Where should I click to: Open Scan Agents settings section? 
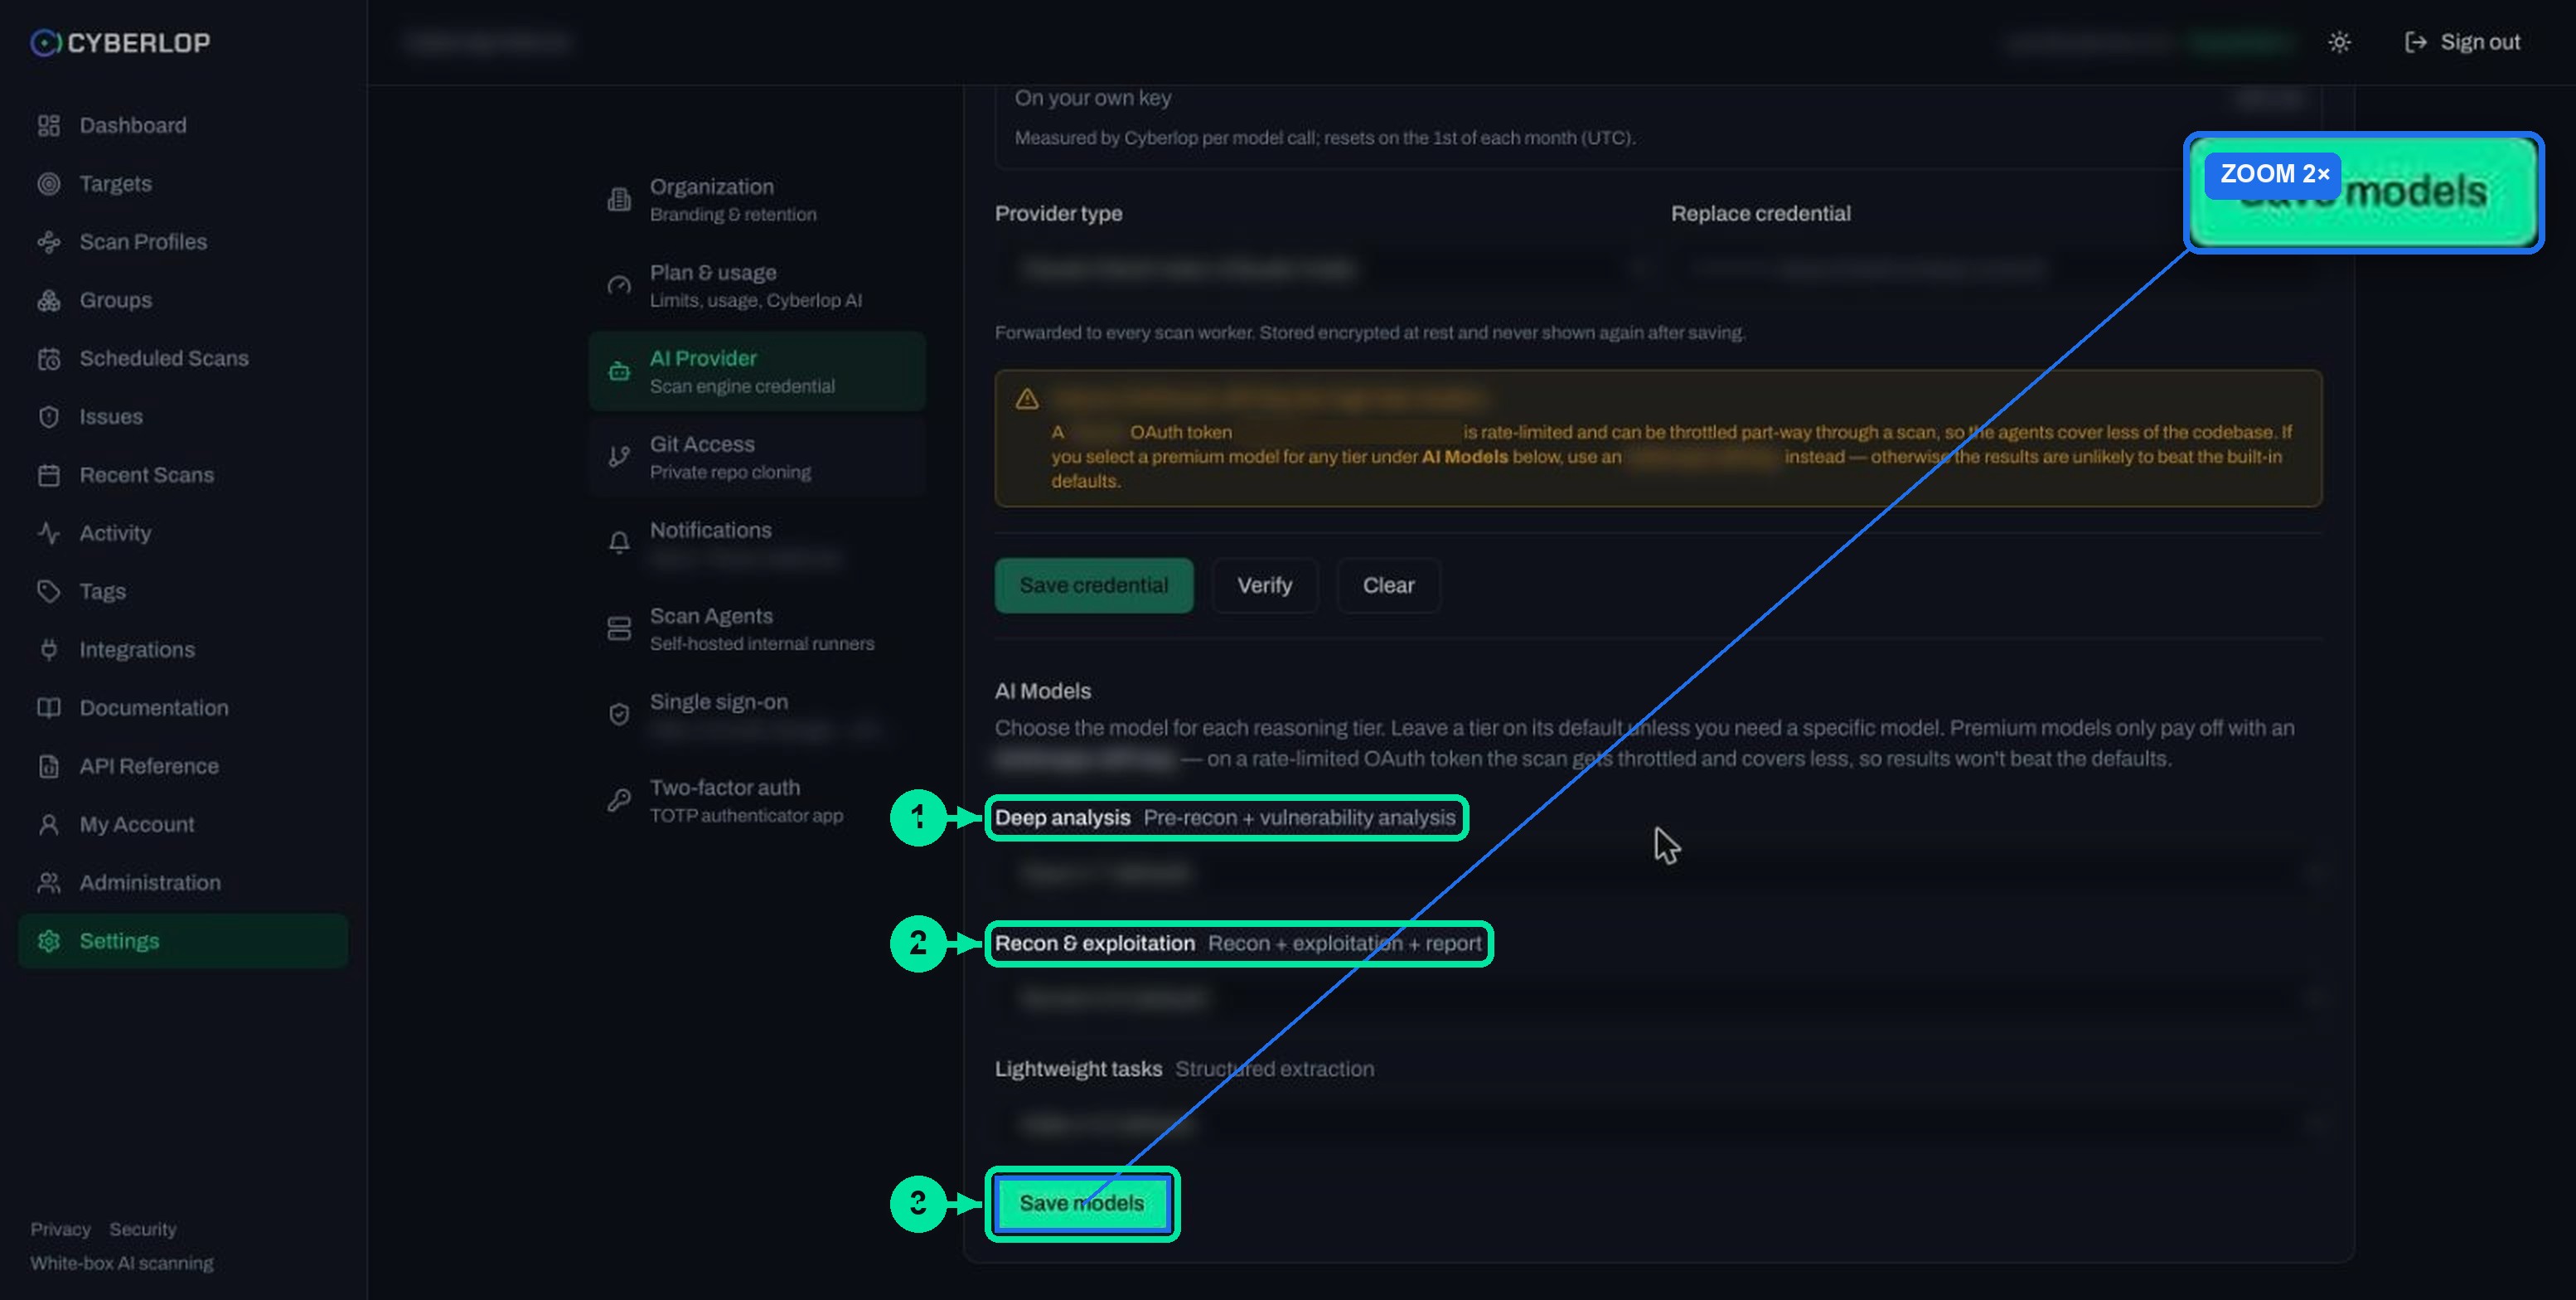point(757,628)
